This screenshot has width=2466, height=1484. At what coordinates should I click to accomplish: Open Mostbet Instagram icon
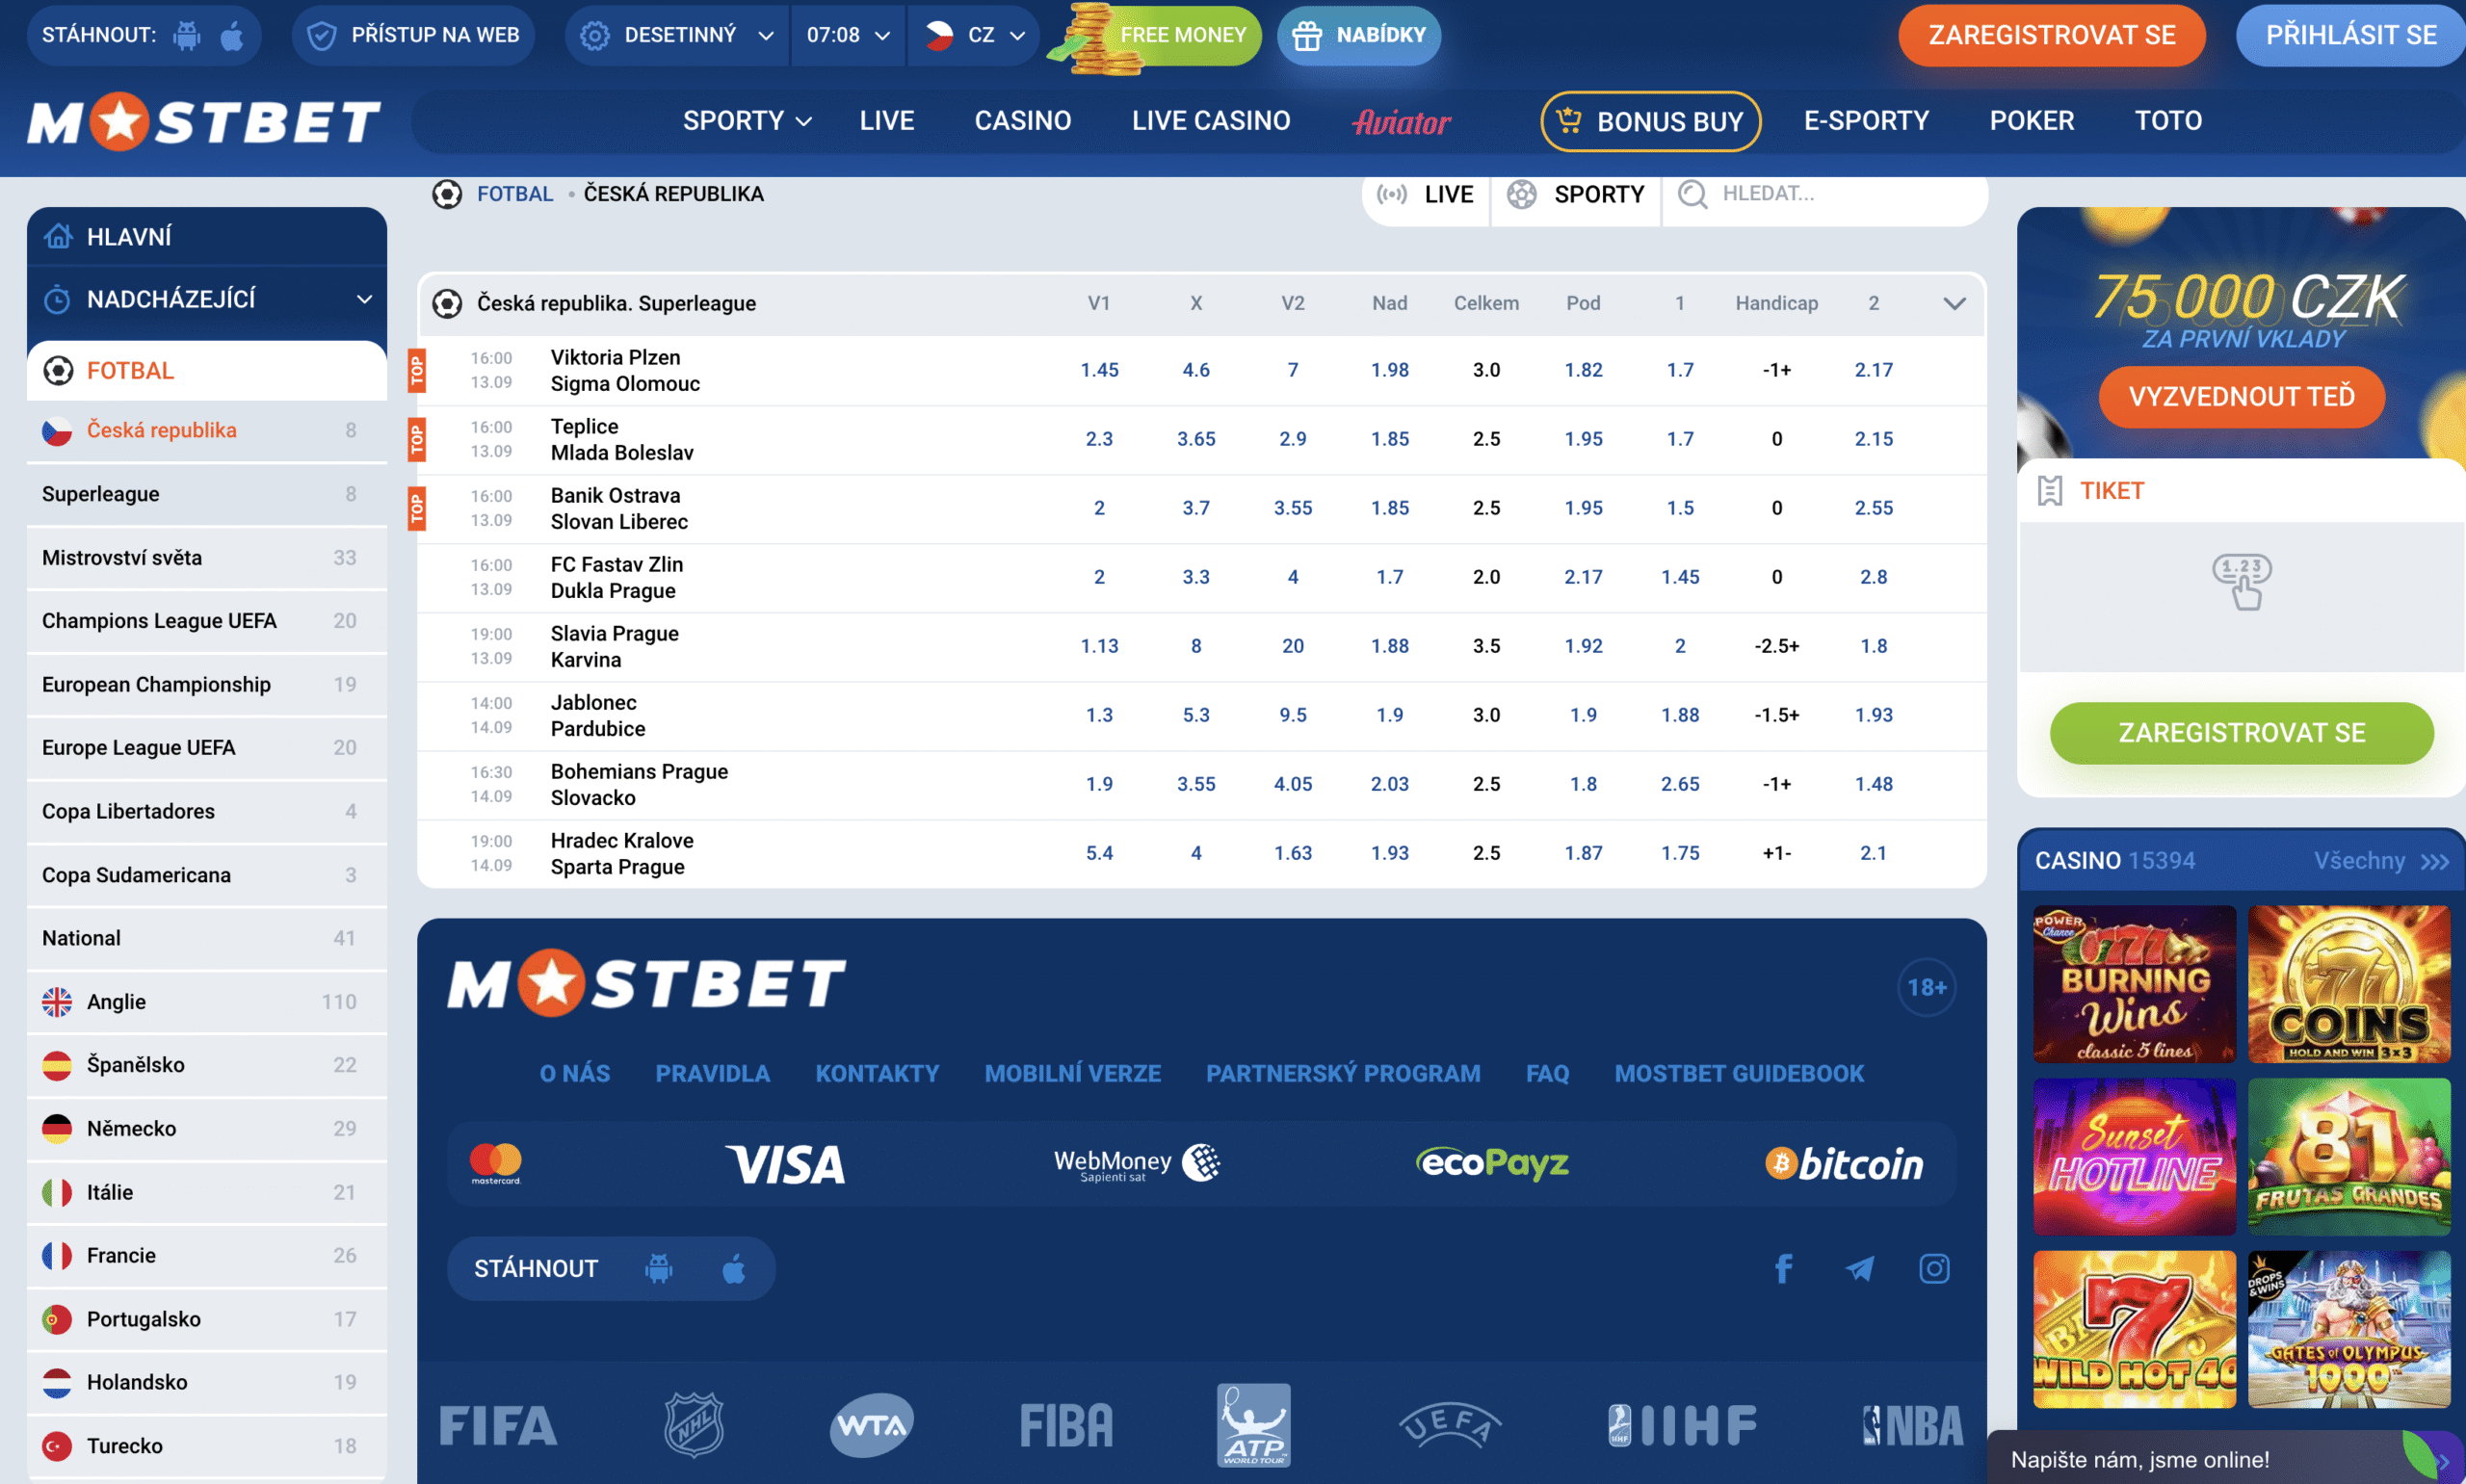point(1934,1269)
